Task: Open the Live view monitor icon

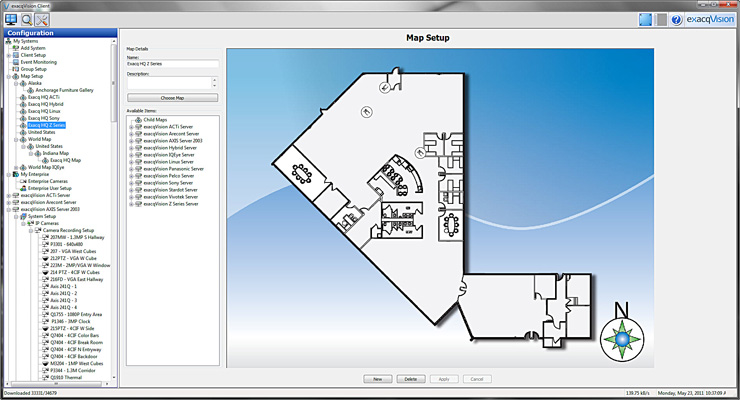Action: (10, 19)
